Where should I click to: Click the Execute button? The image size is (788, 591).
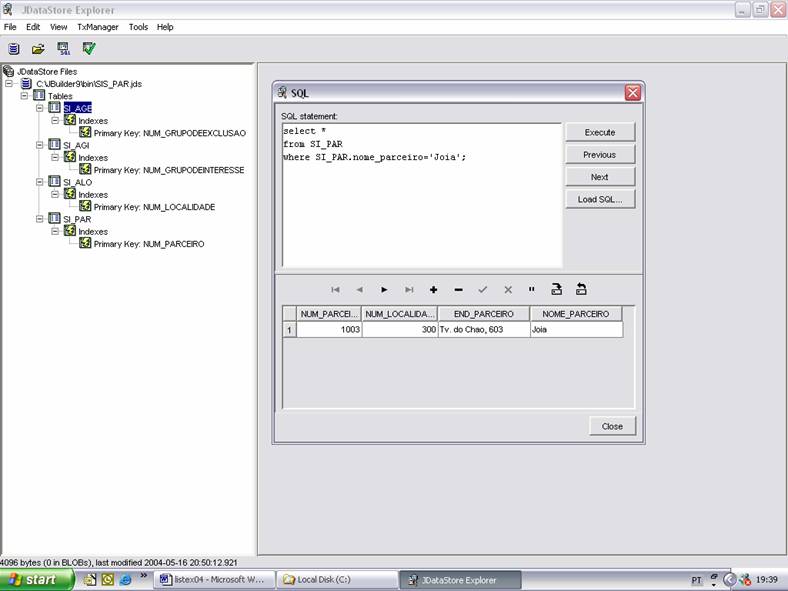pyautogui.click(x=600, y=132)
